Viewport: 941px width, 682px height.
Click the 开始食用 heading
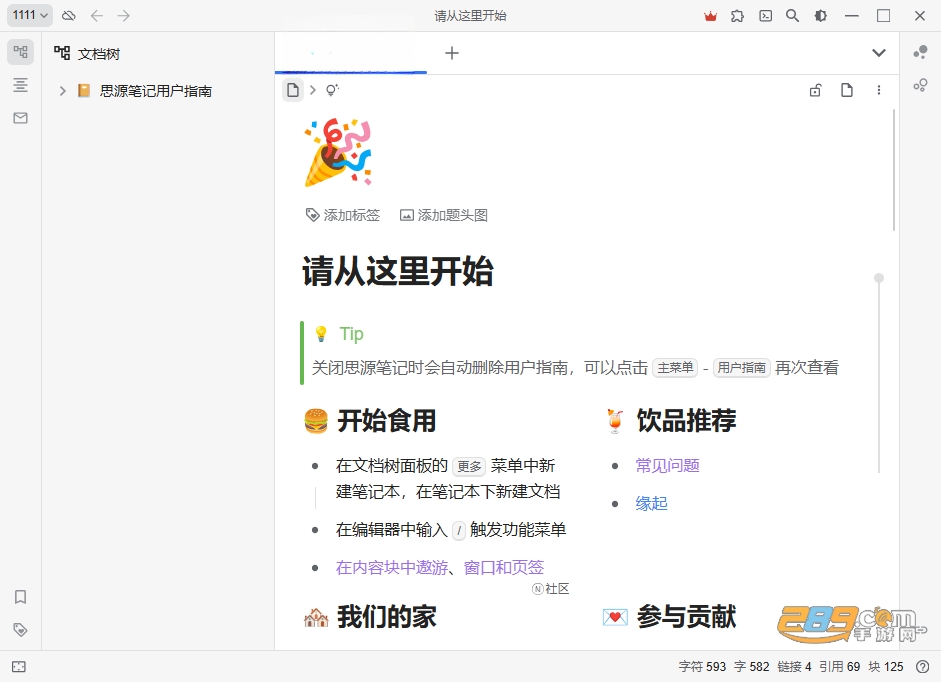386,420
